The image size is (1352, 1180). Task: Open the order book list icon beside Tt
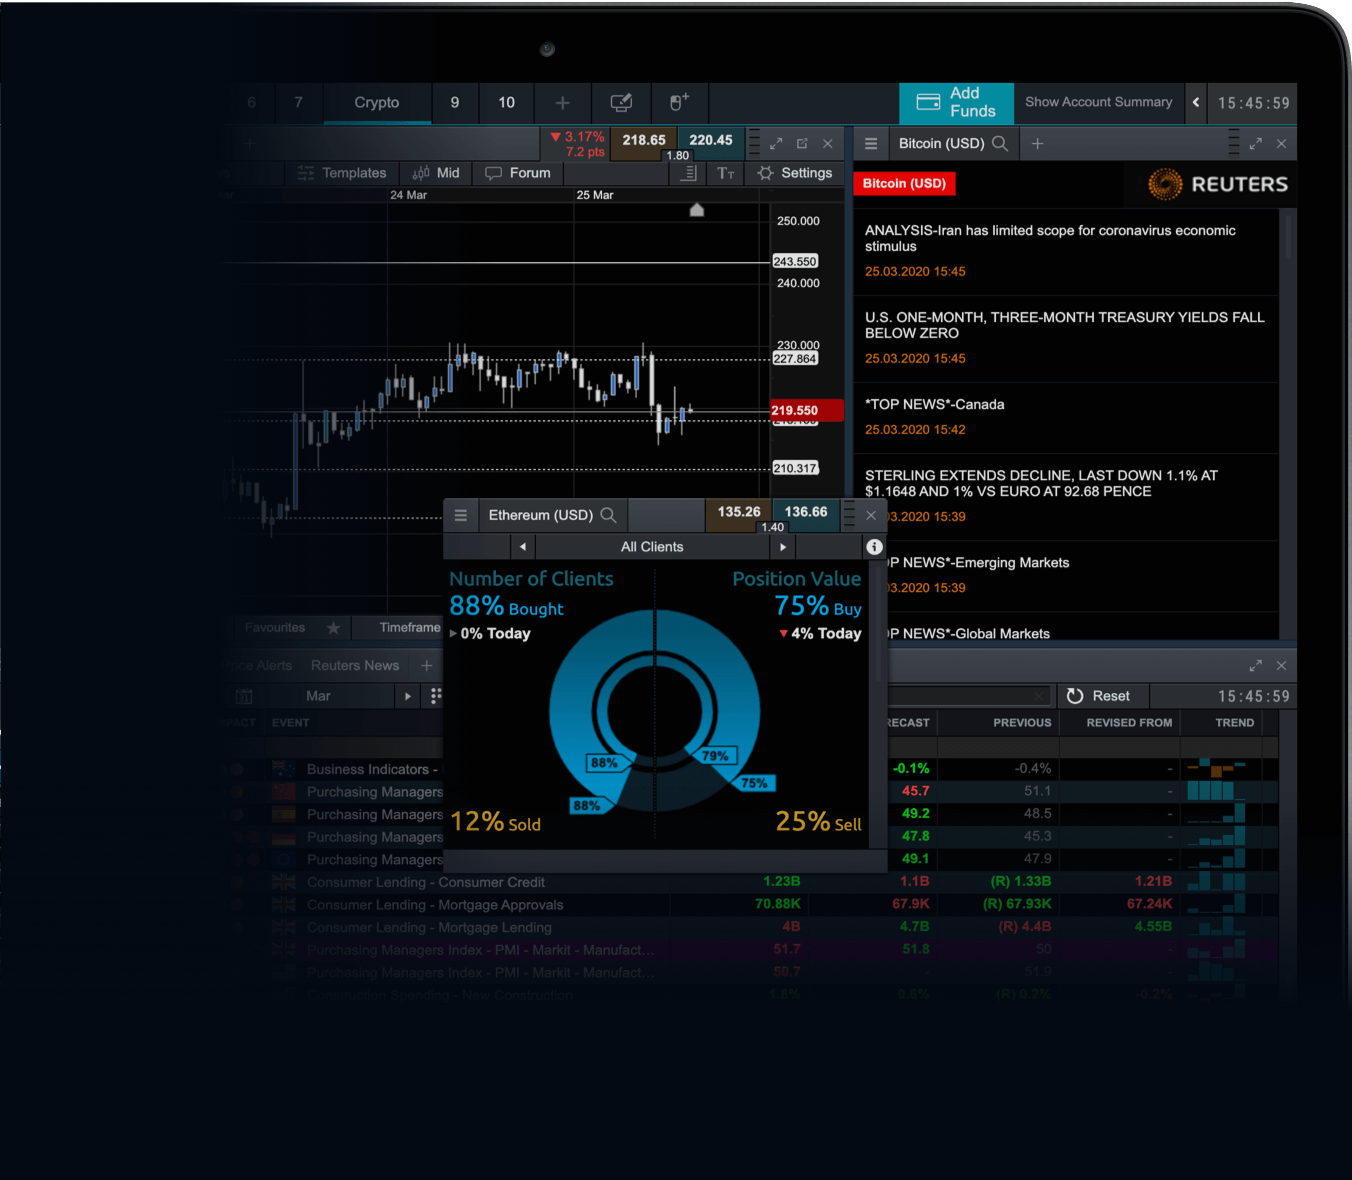pos(687,173)
